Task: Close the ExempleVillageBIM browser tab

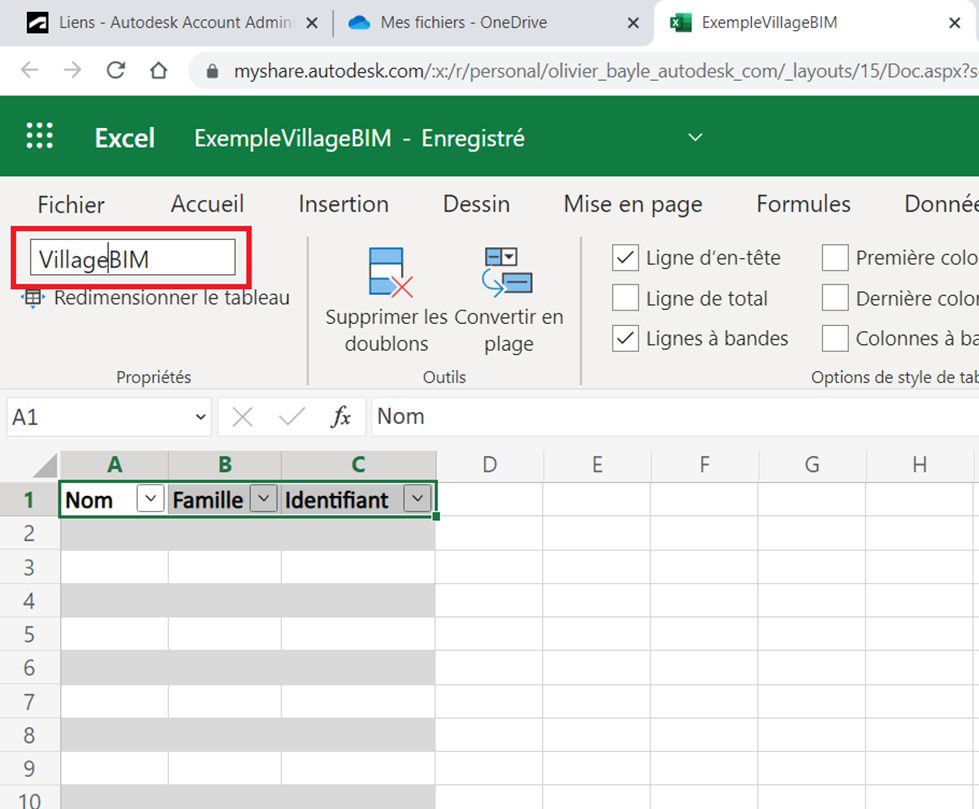Action: 954,24
